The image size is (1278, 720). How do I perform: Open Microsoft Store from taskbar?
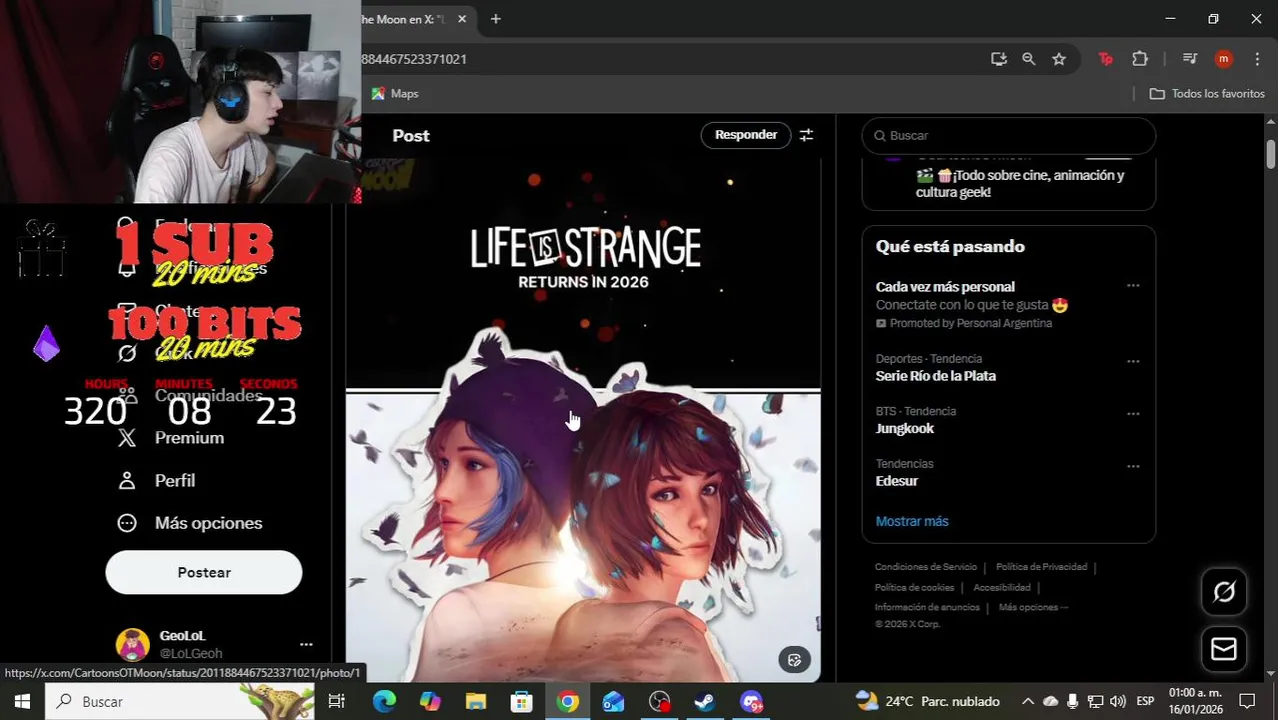click(521, 701)
